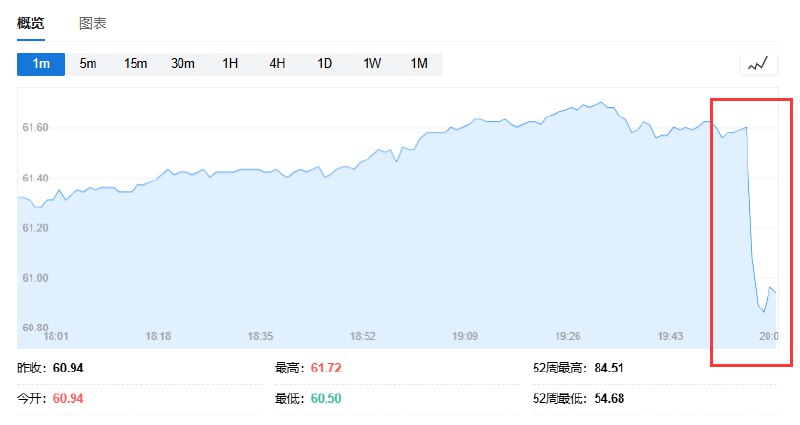The image size is (800, 425).
Task: Click the price trough after the drop
Action: [764, 311]
